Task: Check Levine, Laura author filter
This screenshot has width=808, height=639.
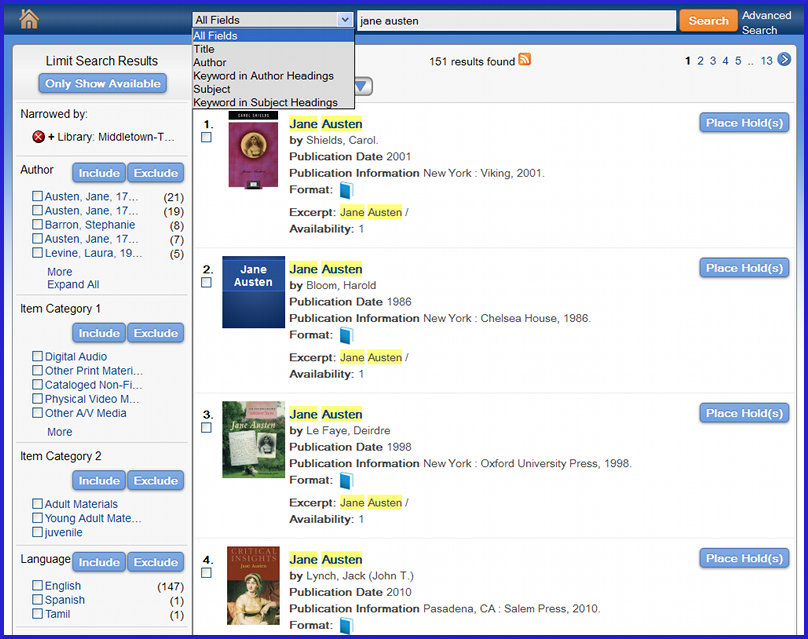Action: 37,253
